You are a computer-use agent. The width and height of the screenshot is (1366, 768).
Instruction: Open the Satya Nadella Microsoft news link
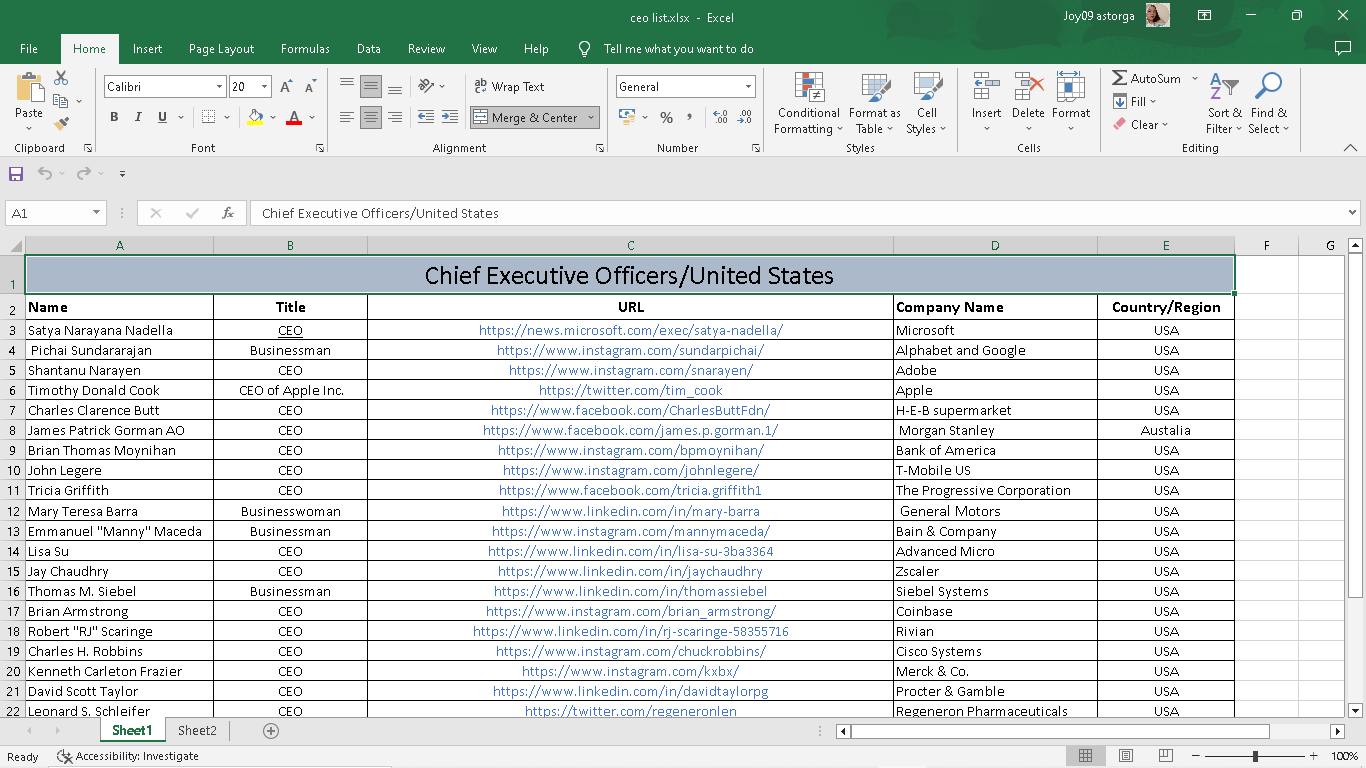pos(630,330)
